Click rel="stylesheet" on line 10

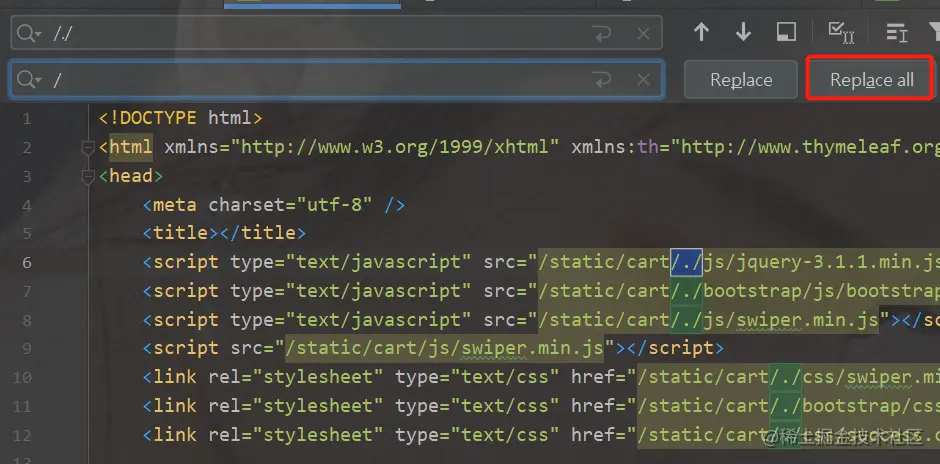click(x=296, y=377)
